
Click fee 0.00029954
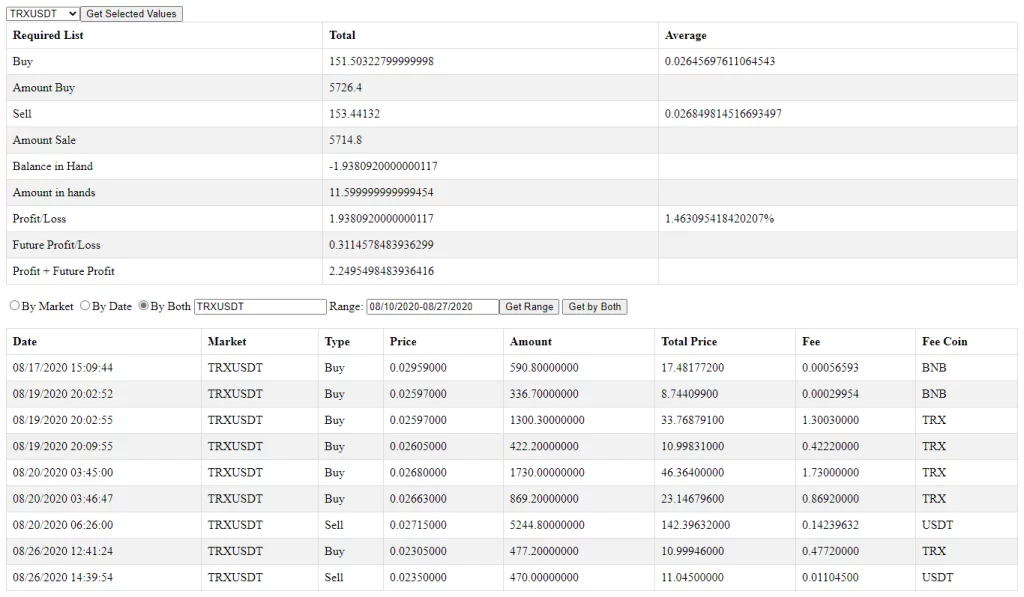(x=830, y=394)
